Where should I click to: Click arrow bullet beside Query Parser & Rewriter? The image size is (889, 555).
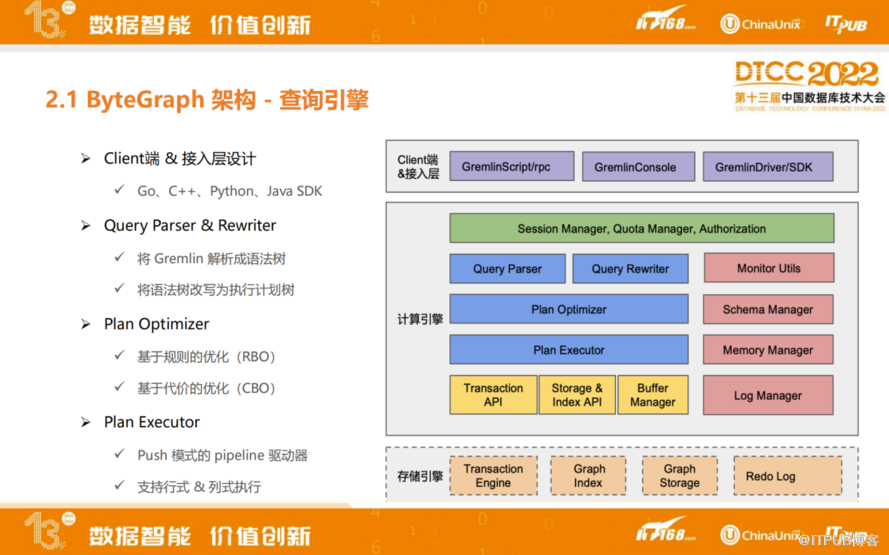click(86, 226)
